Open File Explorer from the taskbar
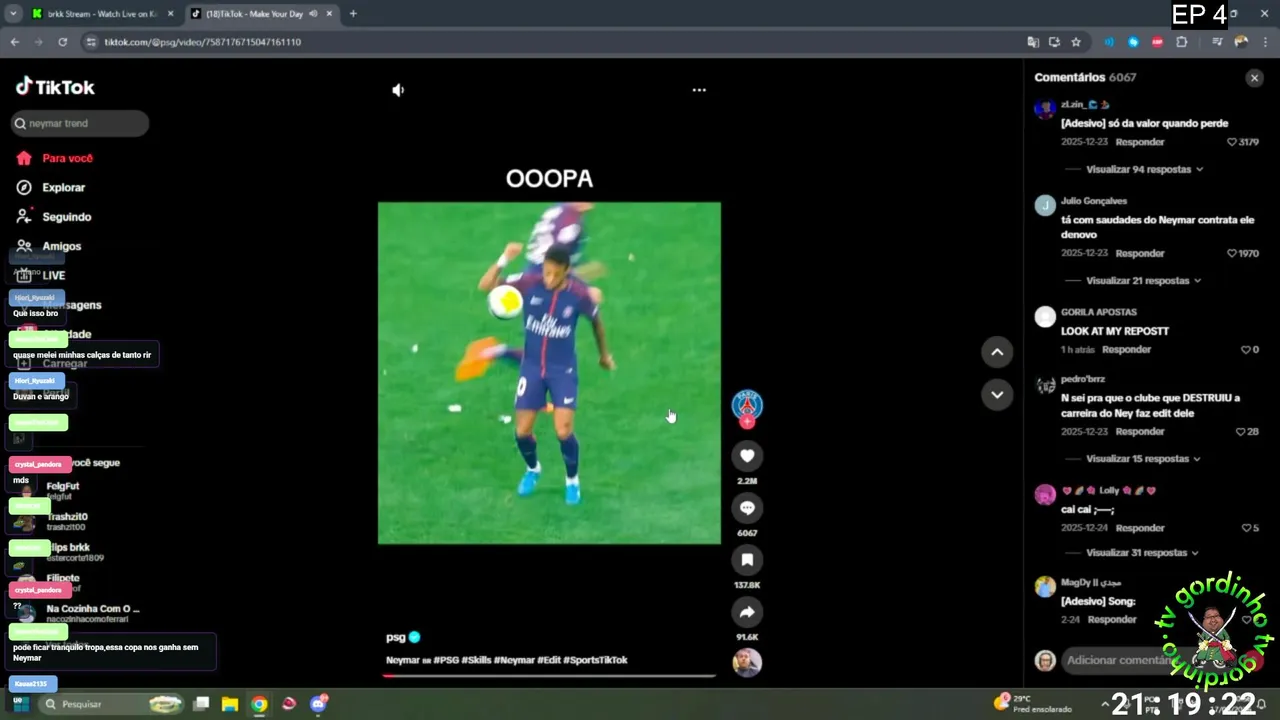1280x720 pixels. pos(230,704)
